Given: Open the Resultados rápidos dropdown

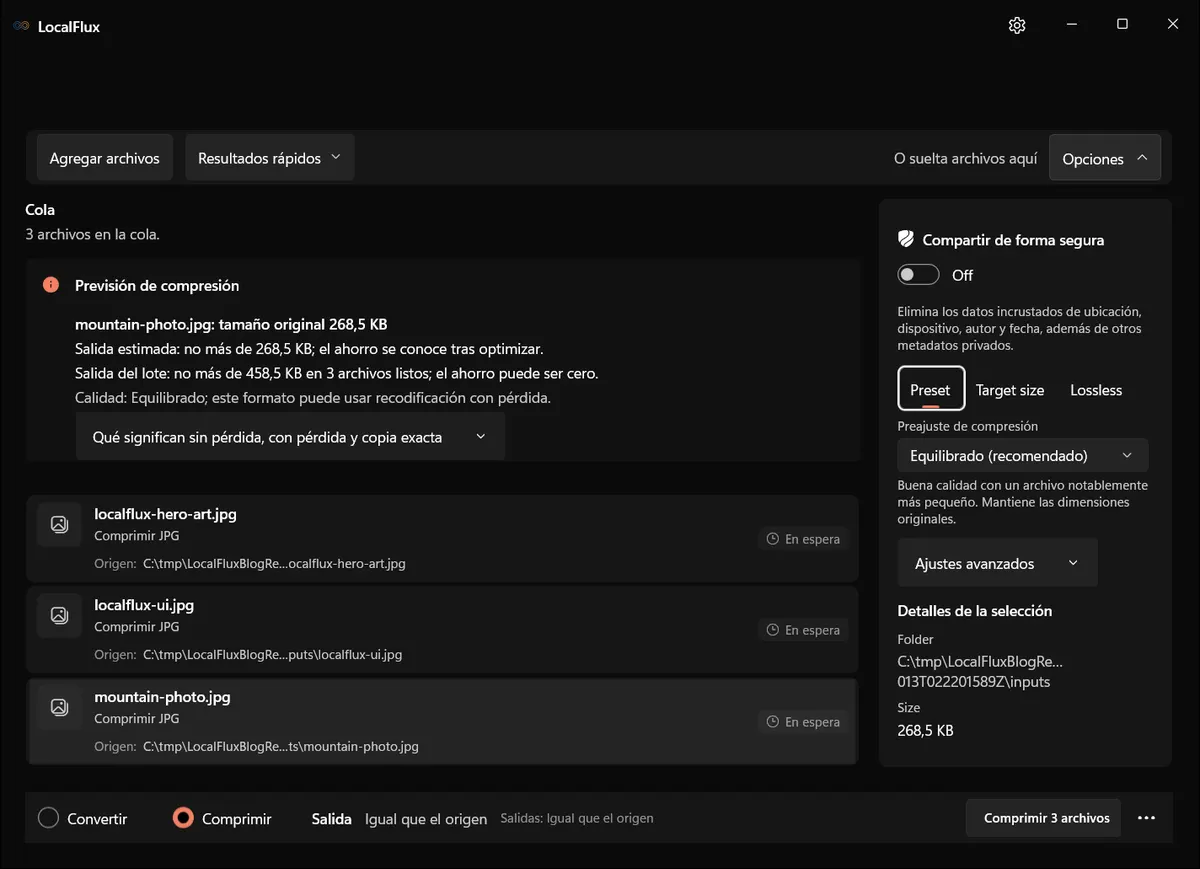Looking at the screenshot, I should tap(270, 158).
